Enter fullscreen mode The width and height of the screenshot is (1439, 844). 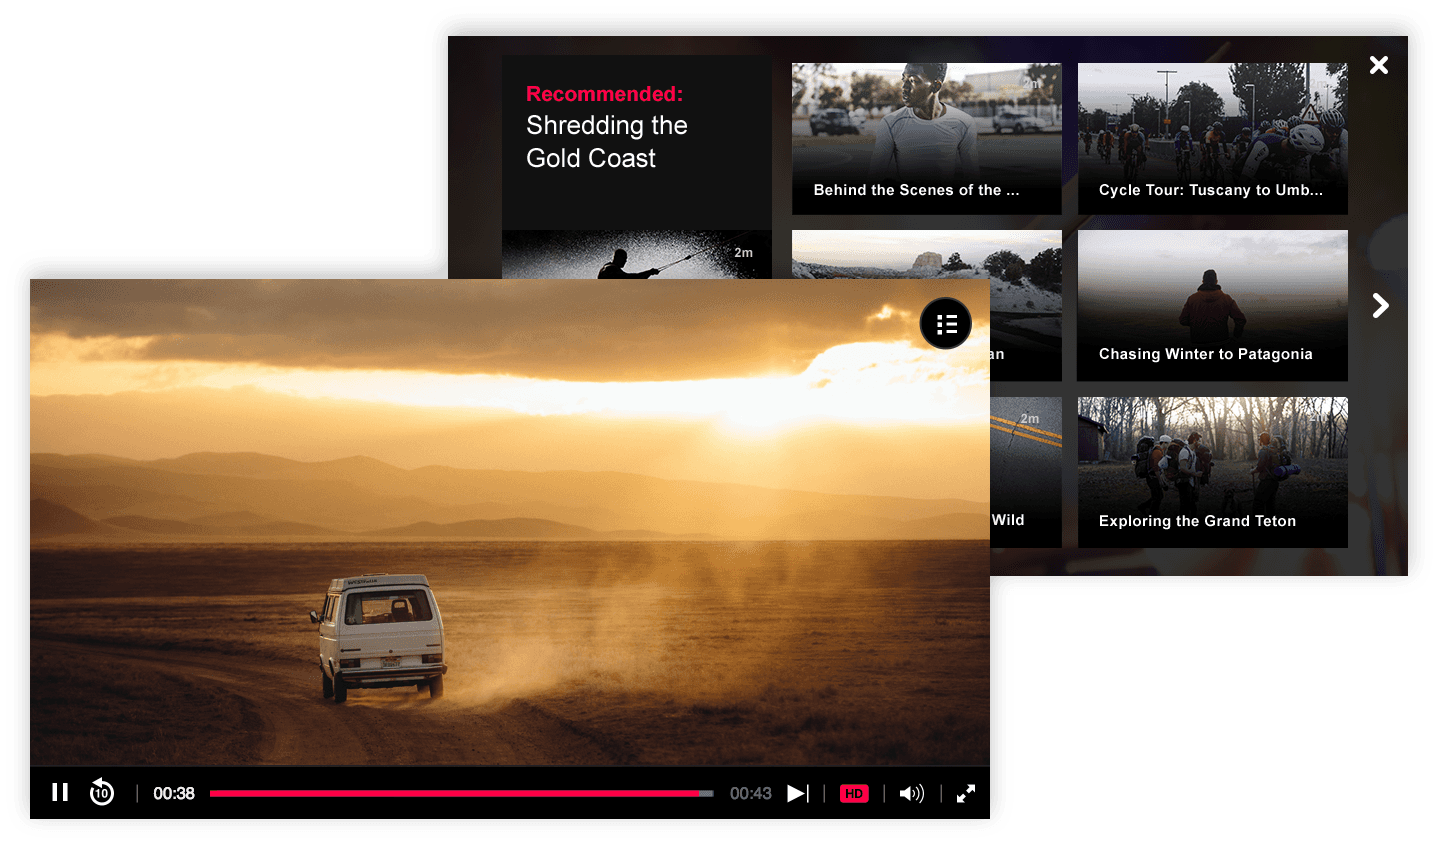pyautogui.click(x=966, y=793)
